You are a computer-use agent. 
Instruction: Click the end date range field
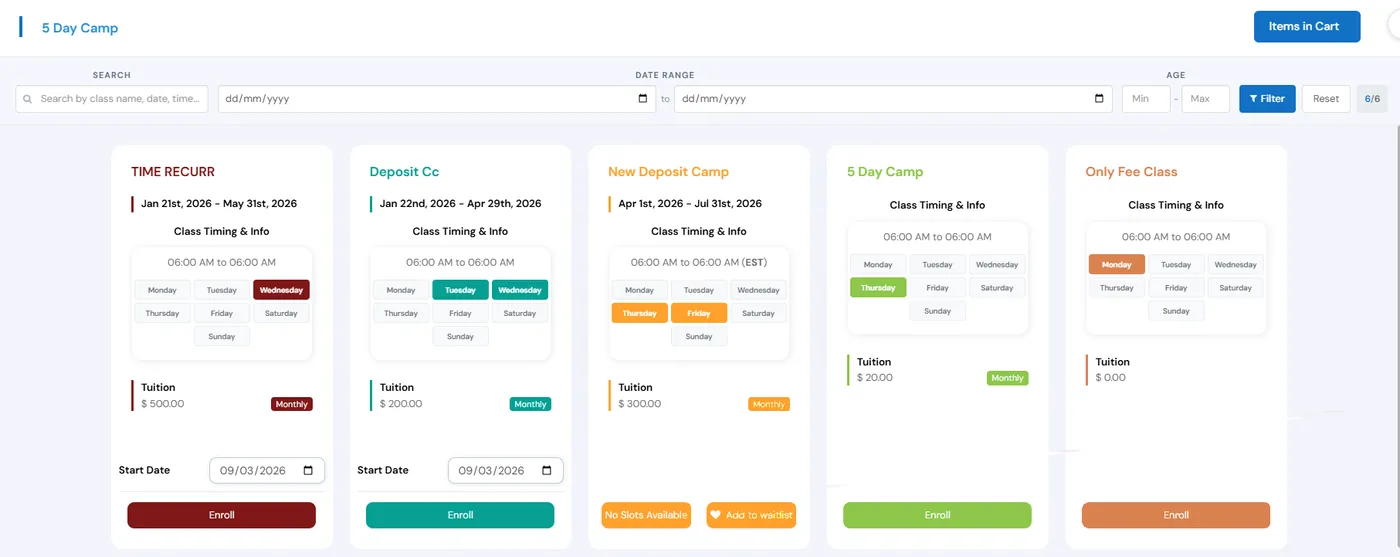(x=893, y=99)
